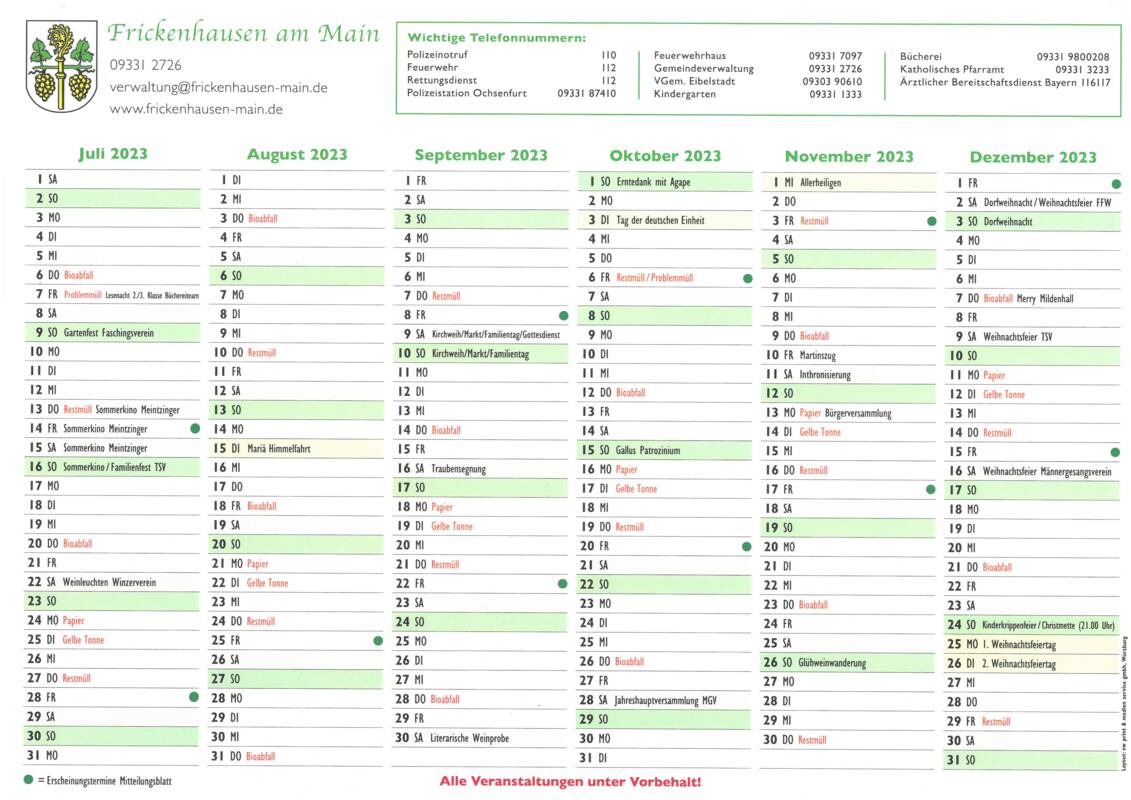Click Traubensegnung on 16 September
Viewport: 1131px width, 800px height.
tap(459, 469)
